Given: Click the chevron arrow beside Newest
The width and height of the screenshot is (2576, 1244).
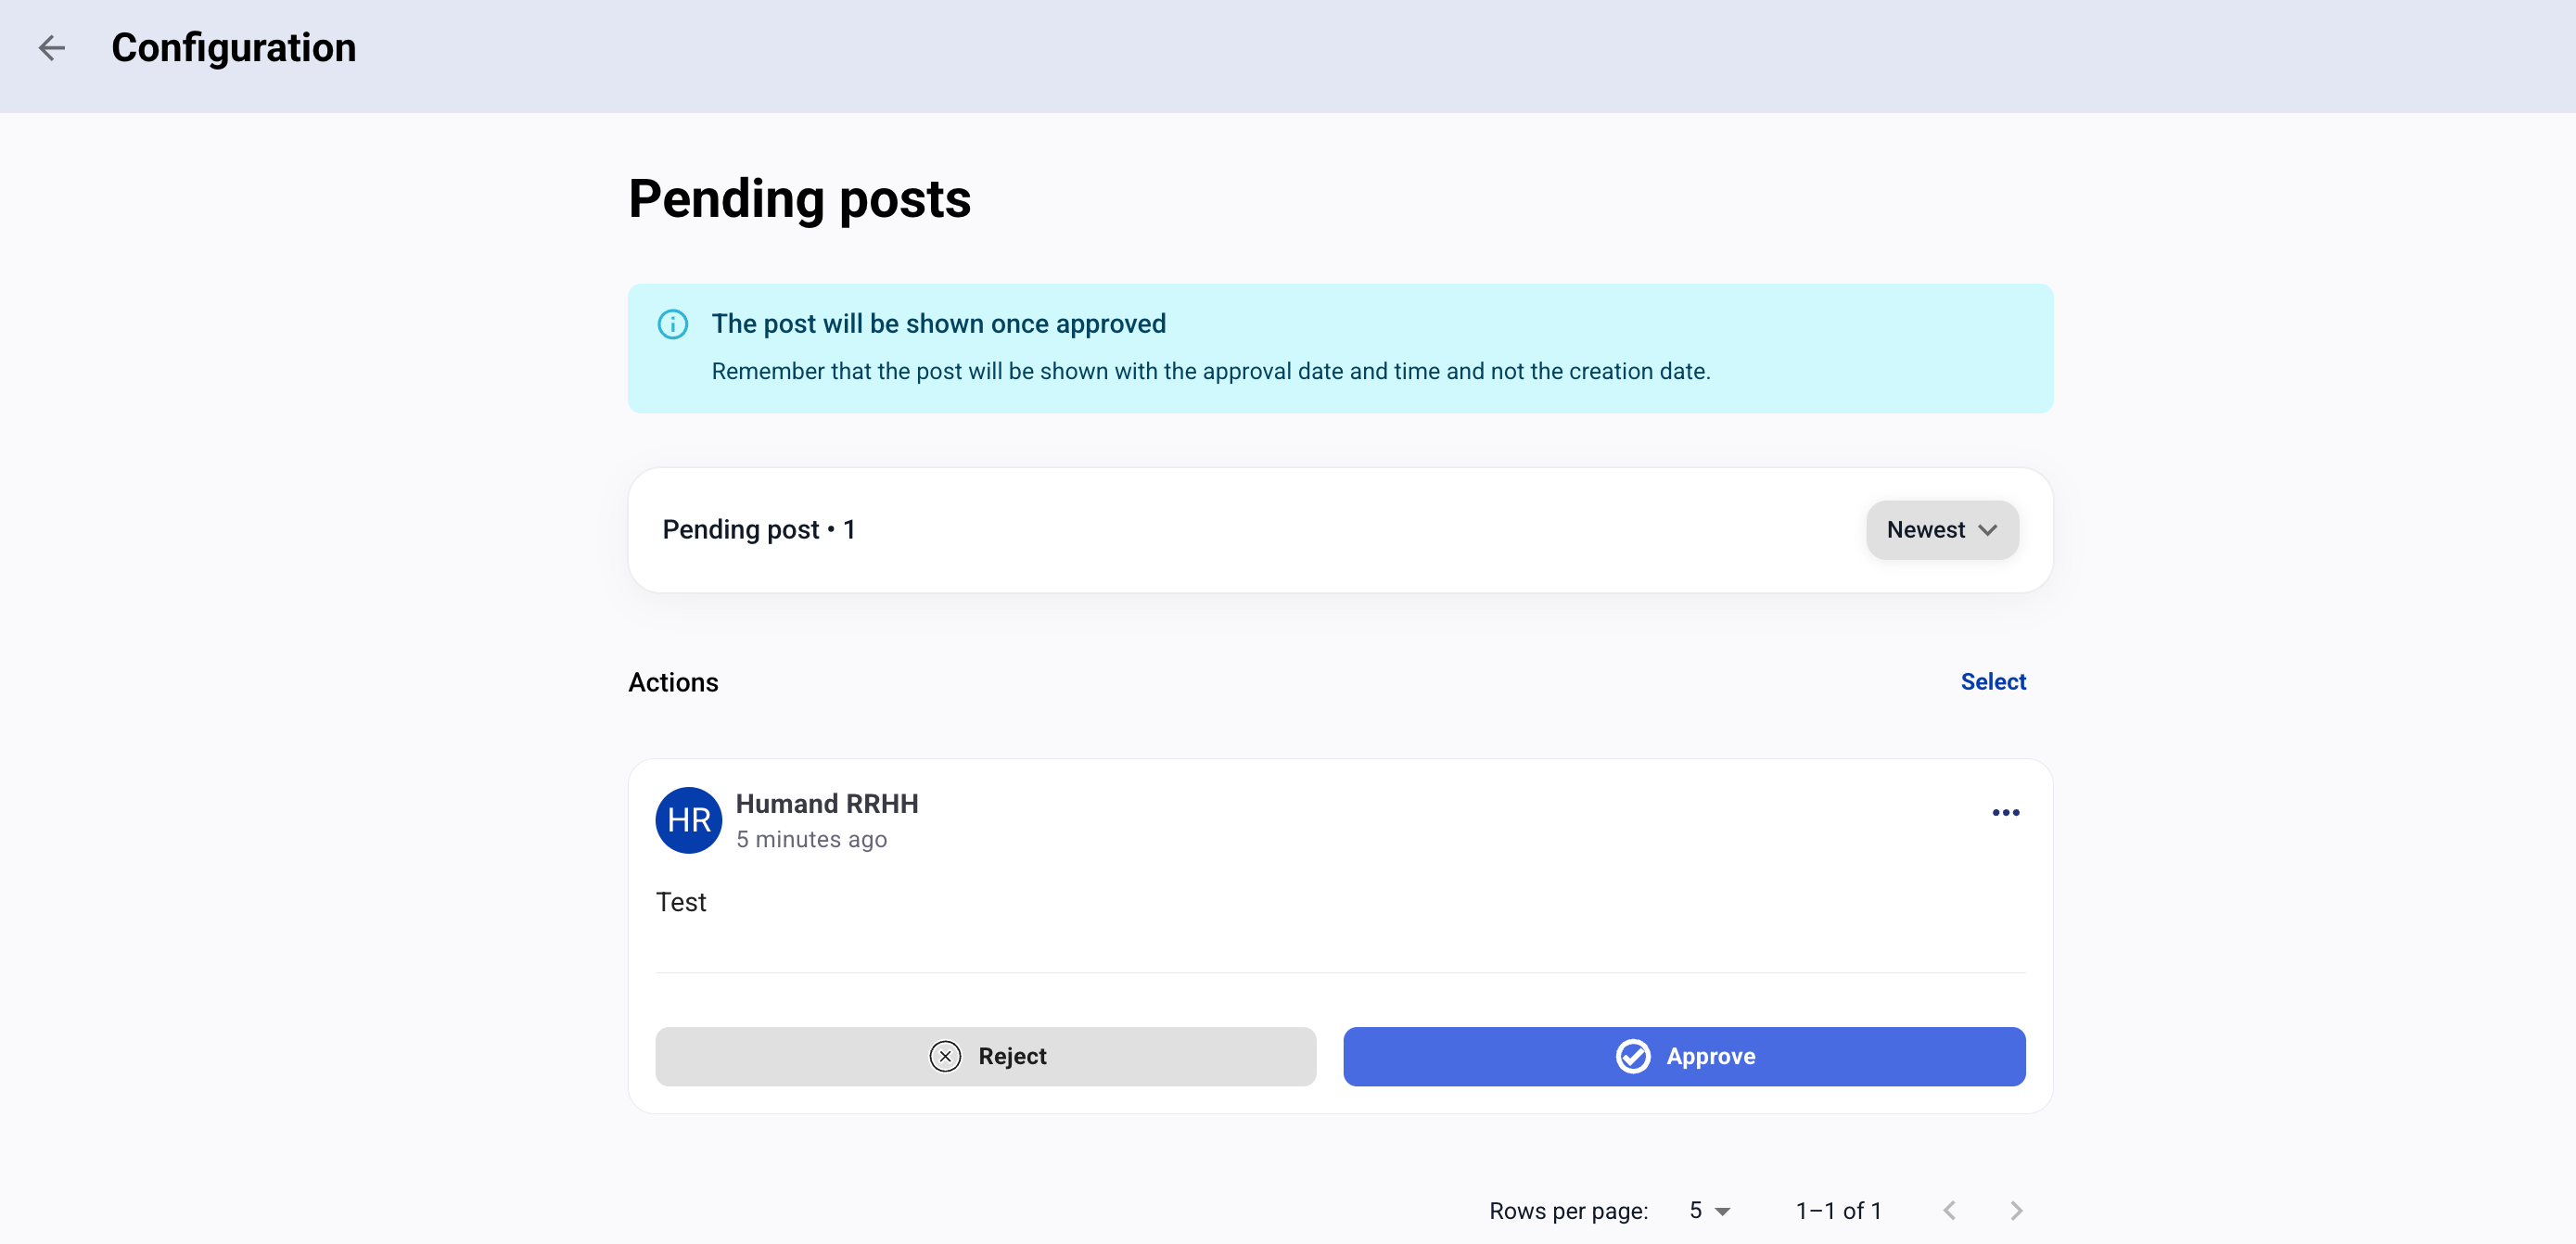Looking at the screenshot, I should point(1987,529).
